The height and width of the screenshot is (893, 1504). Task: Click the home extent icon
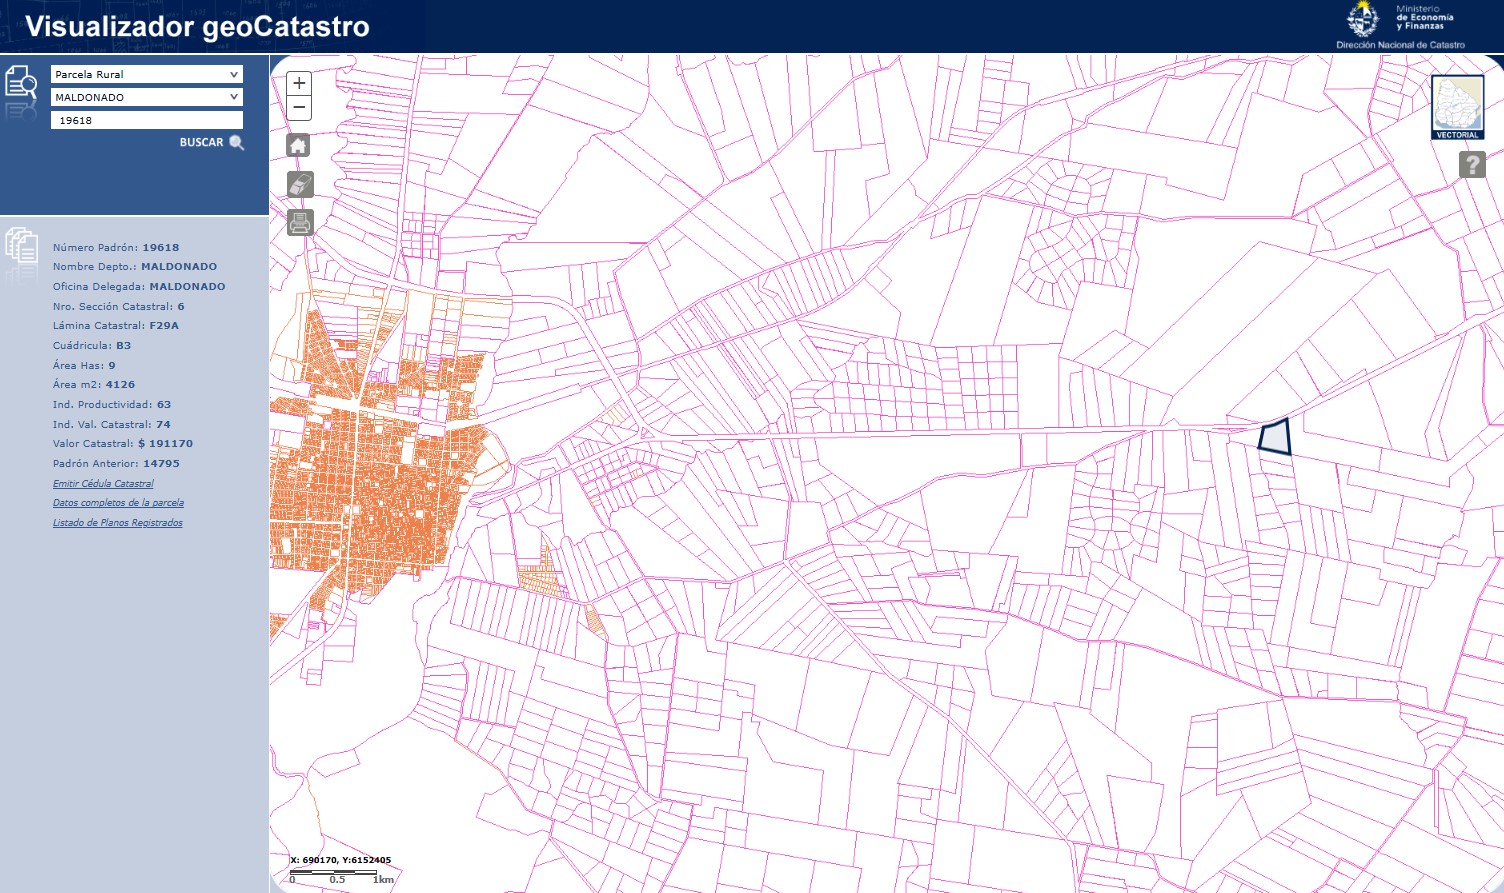[298, 146]
